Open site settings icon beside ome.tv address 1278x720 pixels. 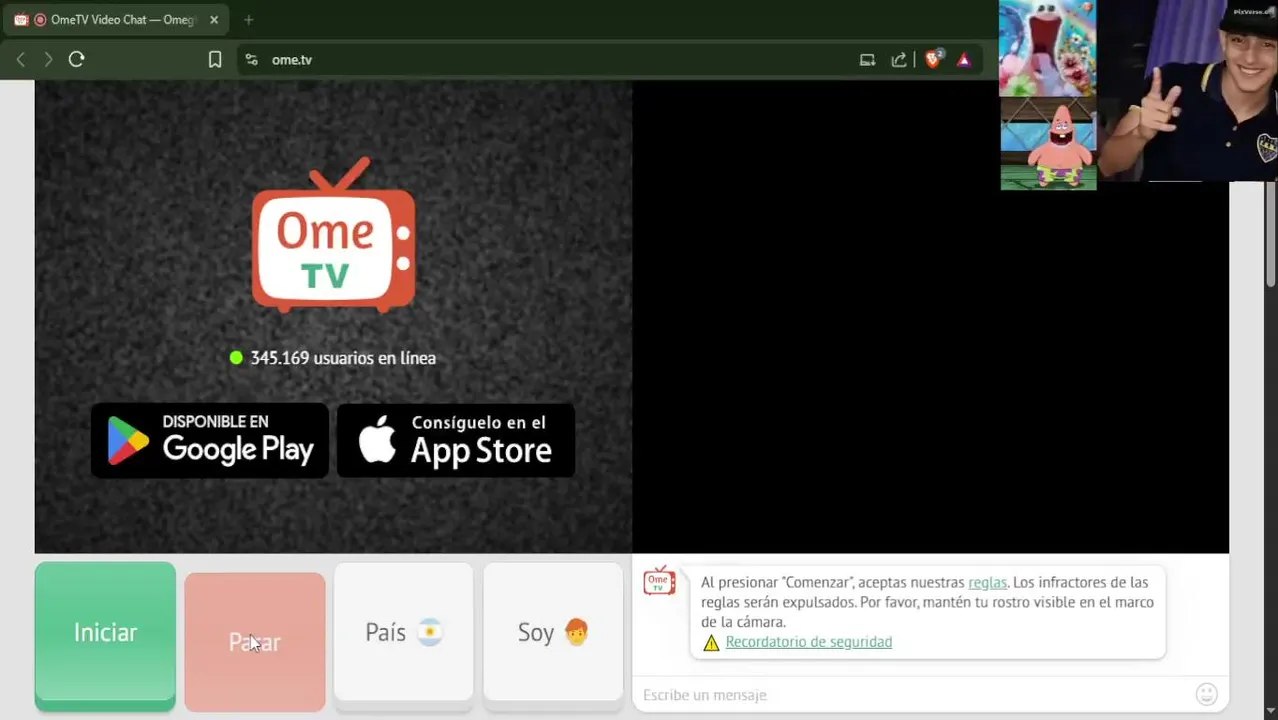(252, 60)
